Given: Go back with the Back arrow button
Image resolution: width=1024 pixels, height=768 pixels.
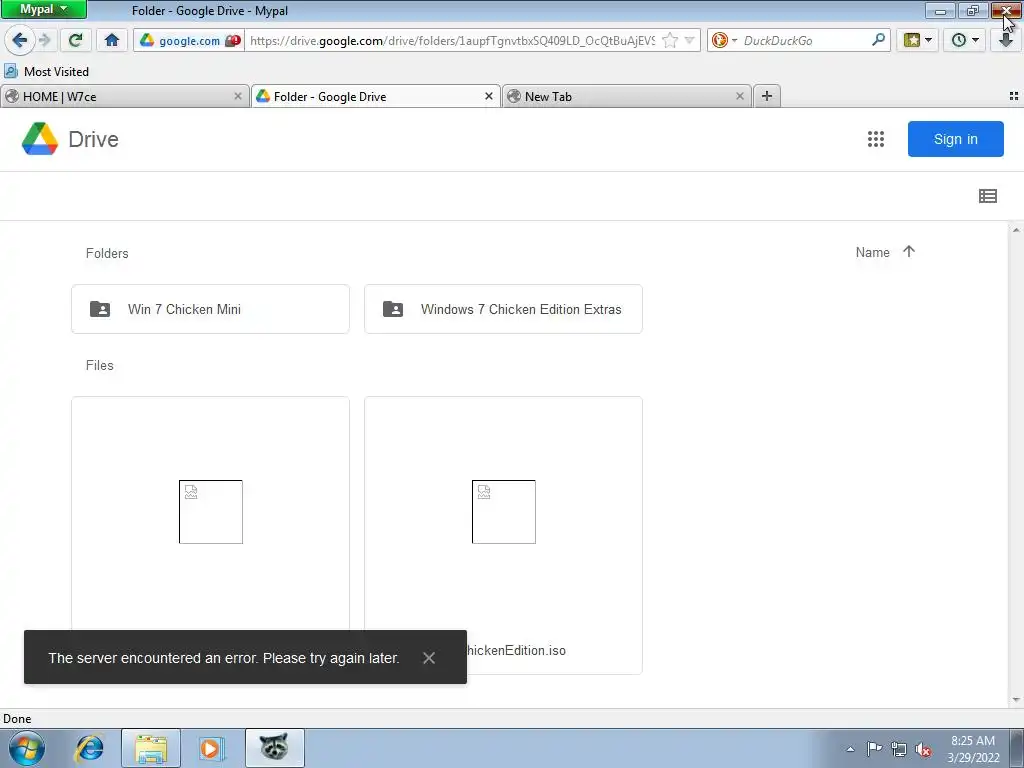Looking at the screenshot, I should (20, 40).
